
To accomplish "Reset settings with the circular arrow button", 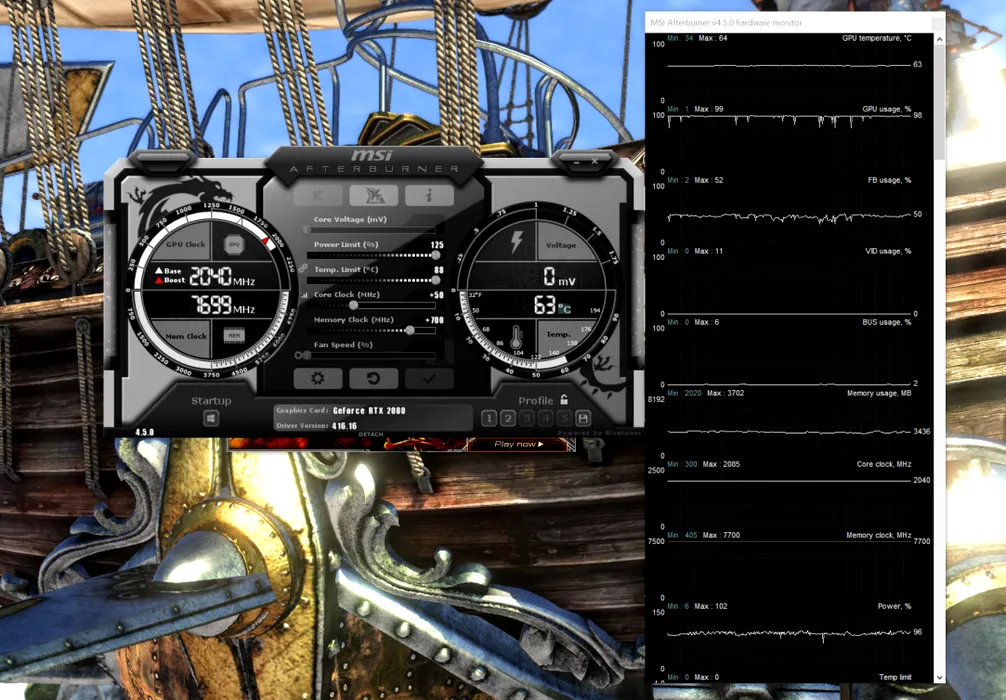I will pyautogui.click(x=373, y=379).
